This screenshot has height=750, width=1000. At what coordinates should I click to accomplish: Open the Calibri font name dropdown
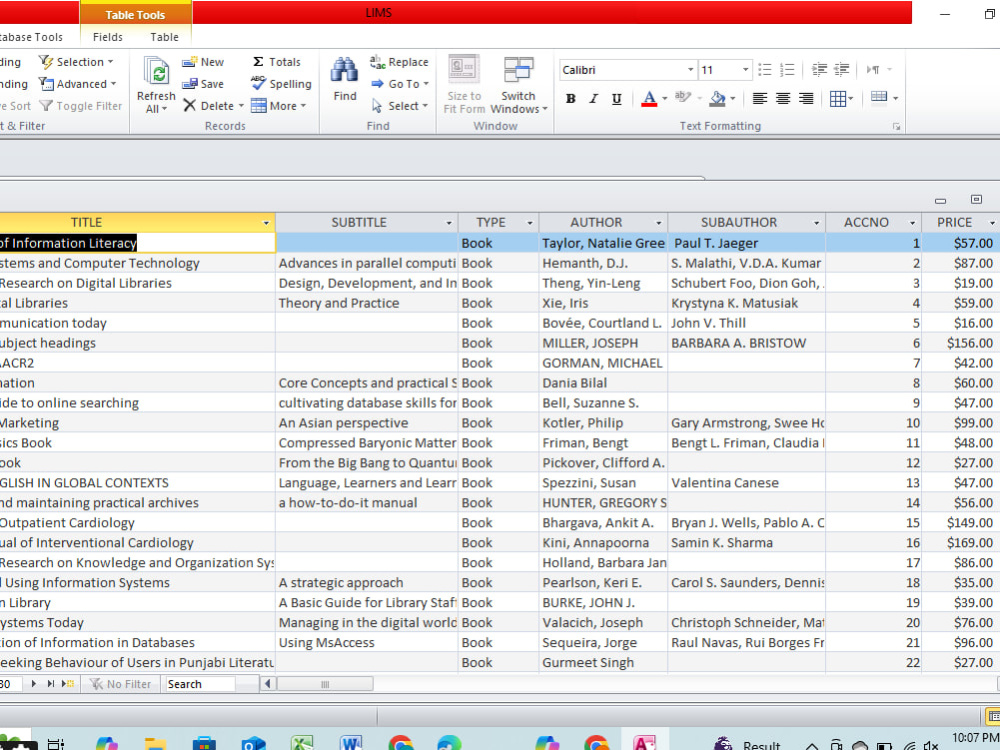tap(690, 70)
